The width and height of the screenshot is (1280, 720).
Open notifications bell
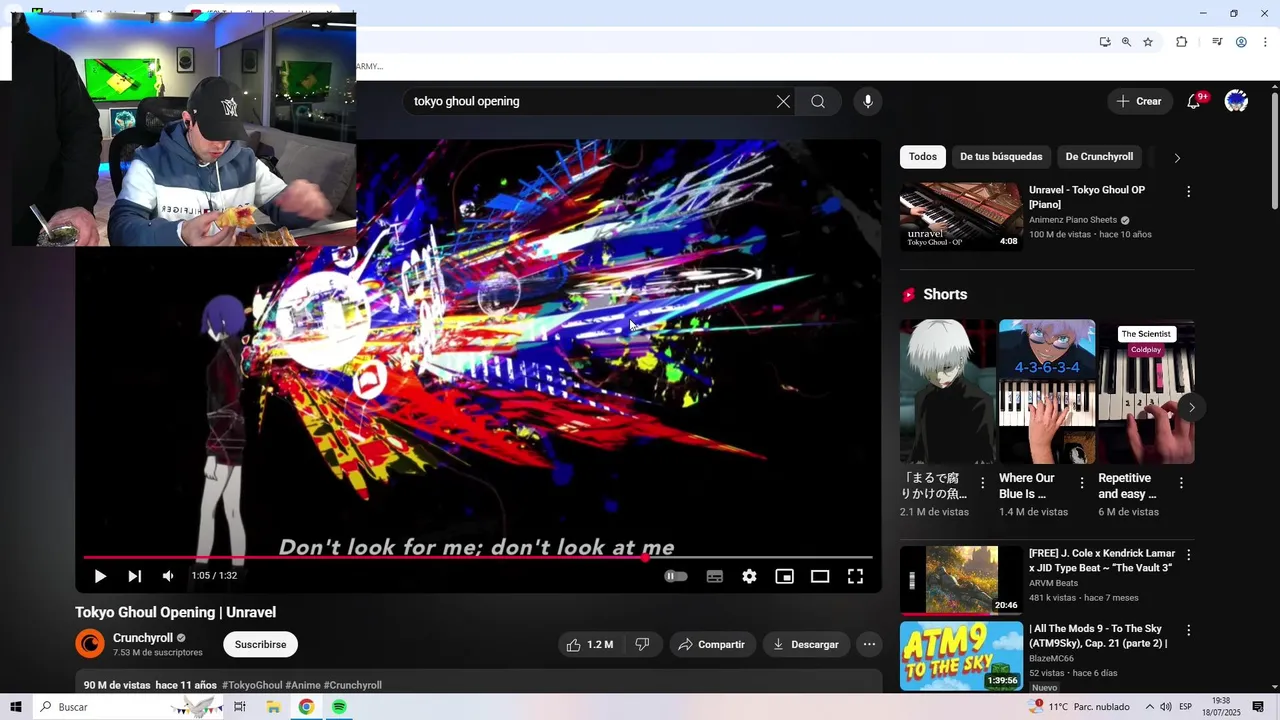click(1194, 101)
